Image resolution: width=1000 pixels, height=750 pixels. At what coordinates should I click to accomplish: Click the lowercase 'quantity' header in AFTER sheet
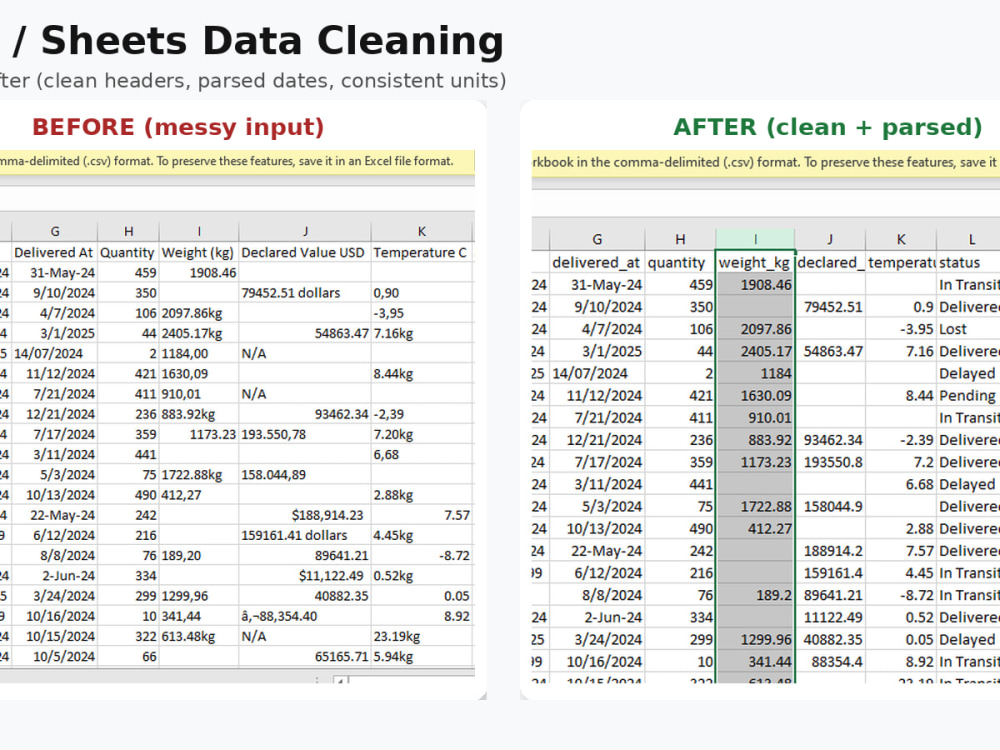click(x=680, y=262)
